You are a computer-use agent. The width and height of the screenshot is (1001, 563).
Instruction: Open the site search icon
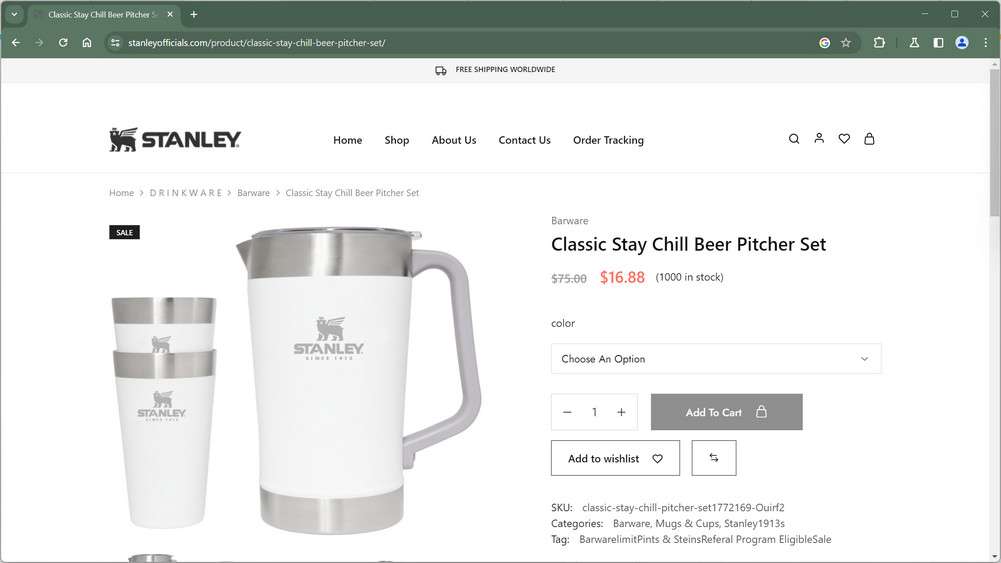pyautogui.click(x=794, y=139)
